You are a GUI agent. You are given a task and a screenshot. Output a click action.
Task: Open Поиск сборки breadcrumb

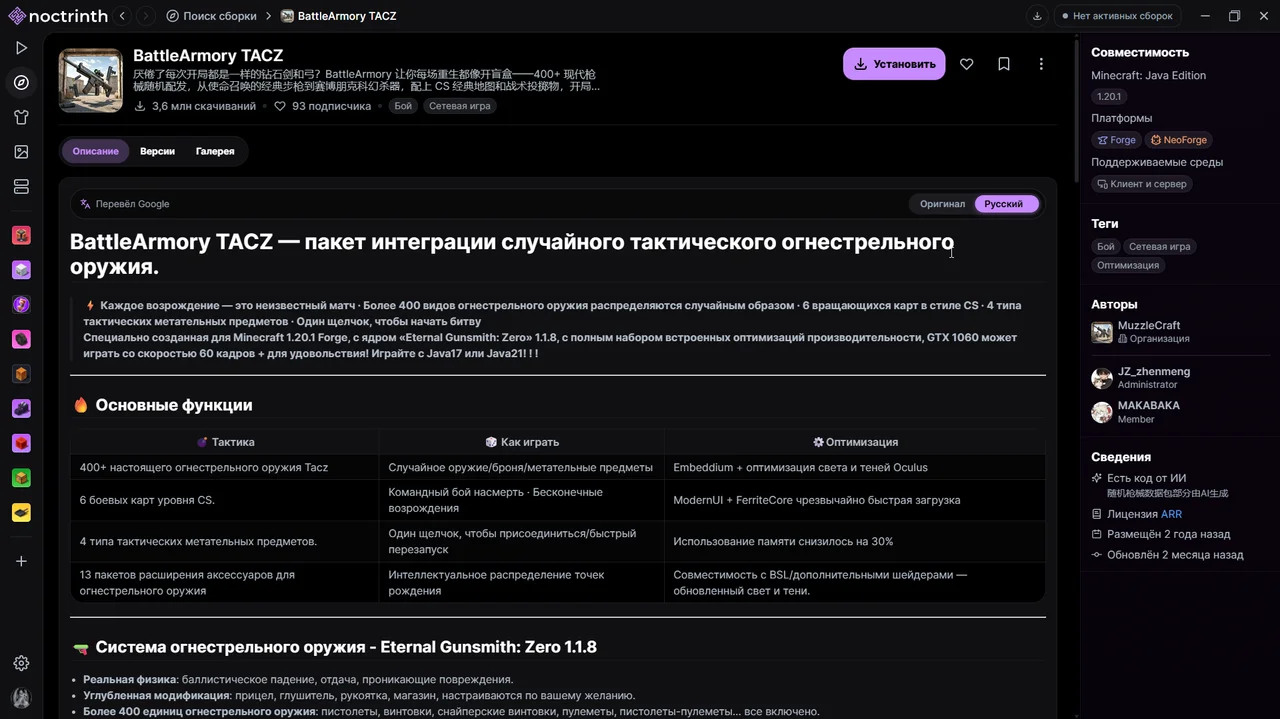(211, 16)
